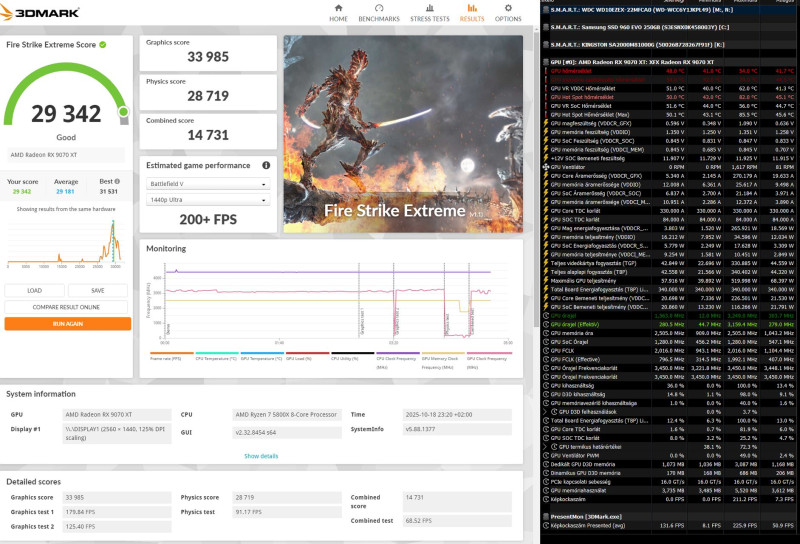Select PresentMon [3DMark.exe] header row
Screen dimensions: 800x544
click(x=669, y=516)
